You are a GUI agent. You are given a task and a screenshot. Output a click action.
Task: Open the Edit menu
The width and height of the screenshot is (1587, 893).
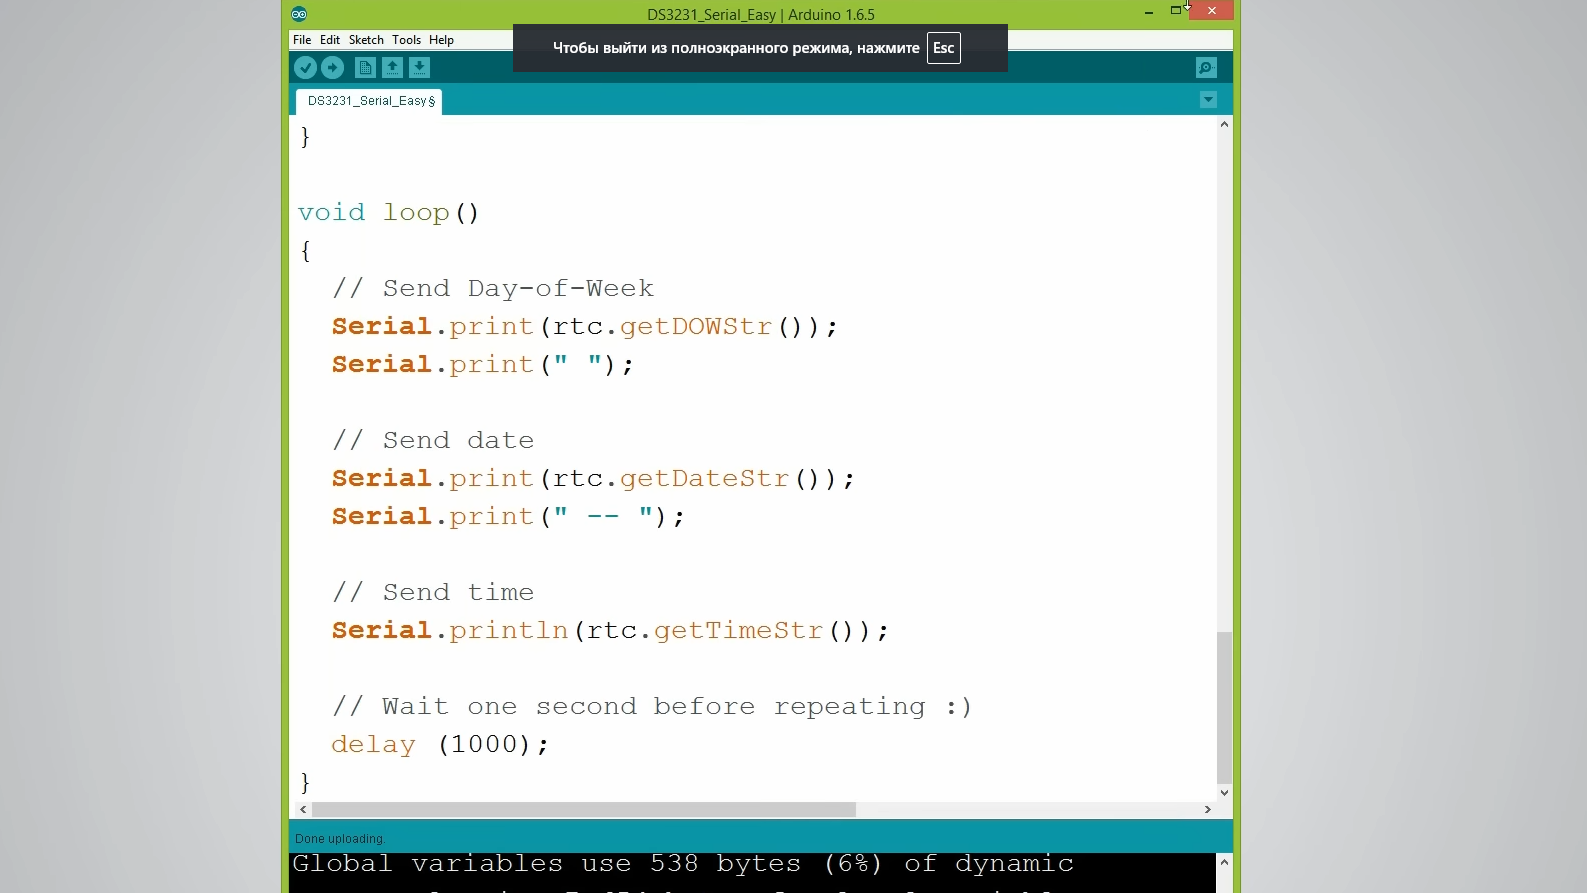330,40
